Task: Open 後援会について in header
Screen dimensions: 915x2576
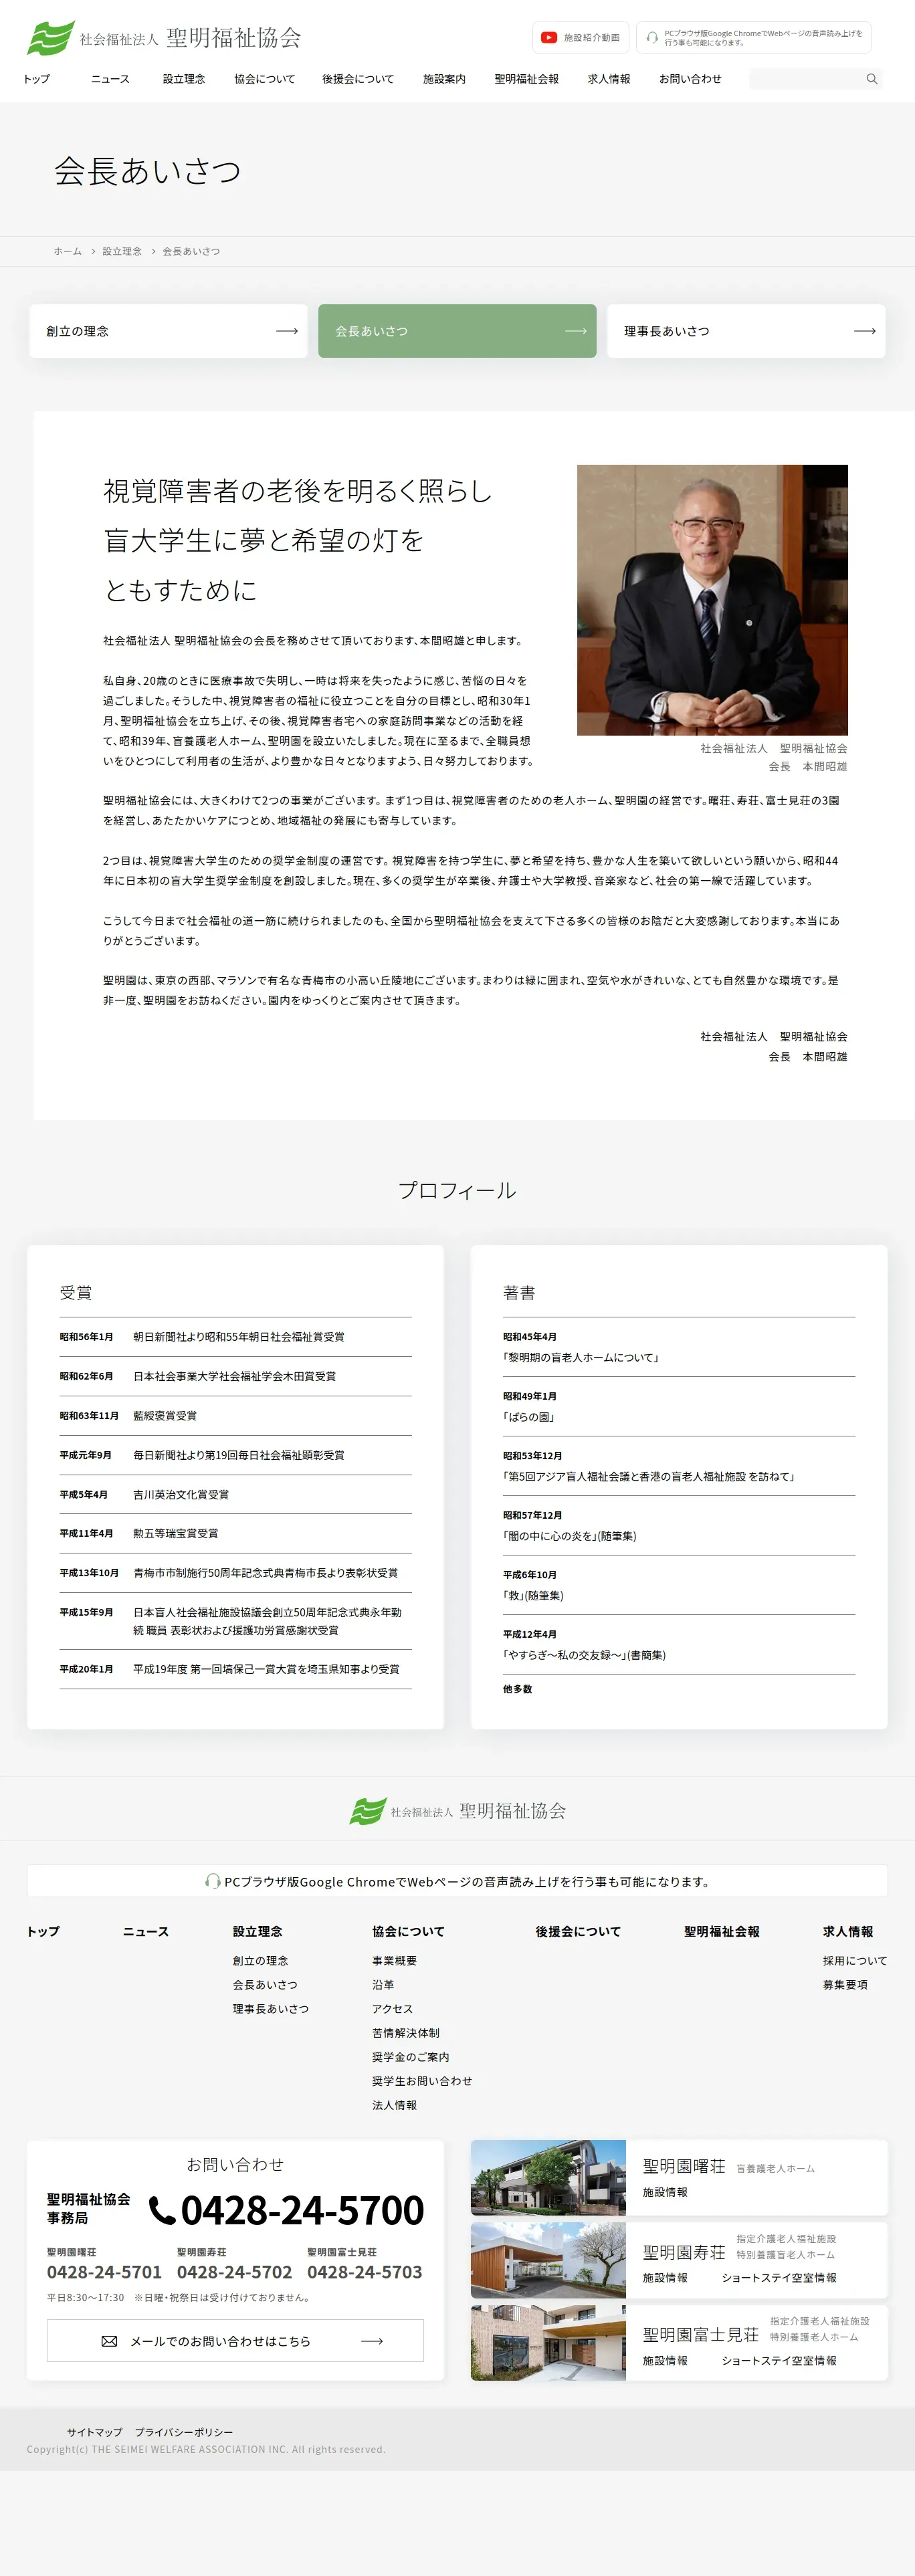Action: (358, 79)
